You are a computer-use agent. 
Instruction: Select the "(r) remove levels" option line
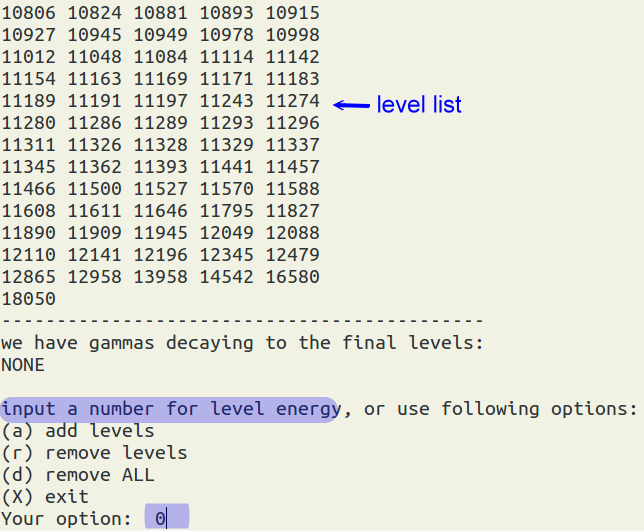pos(94,453)
